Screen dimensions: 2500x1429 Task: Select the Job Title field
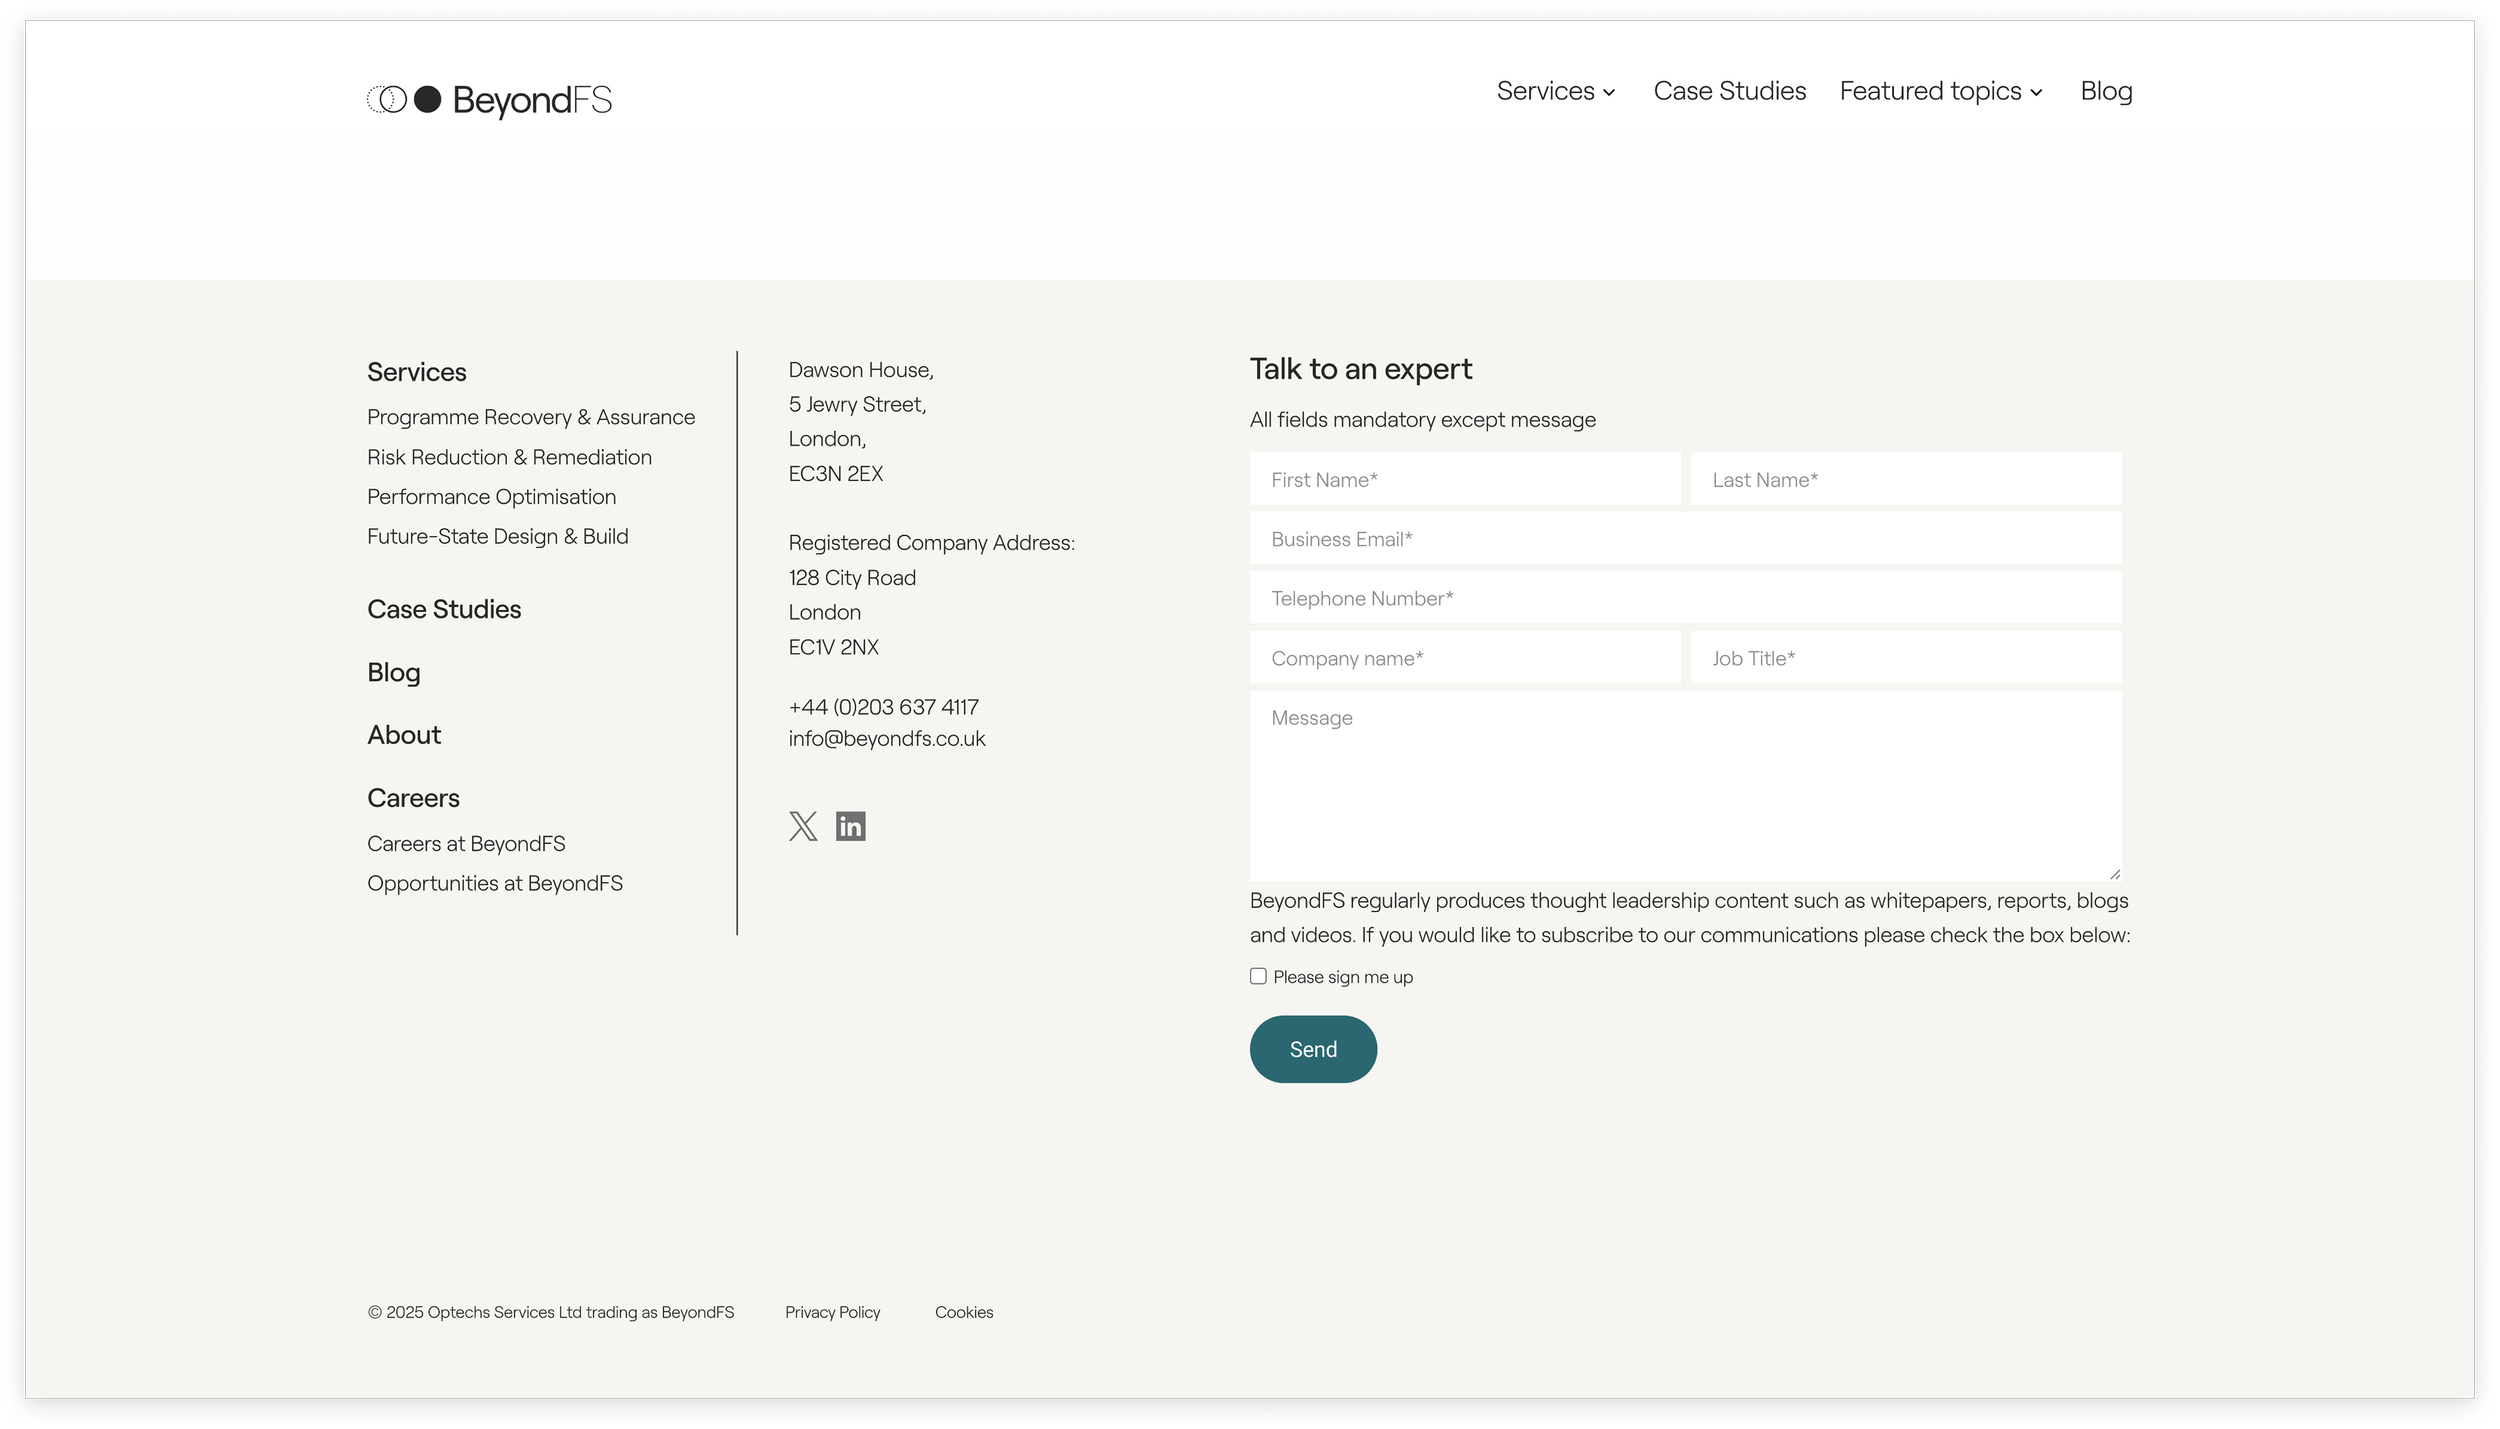[1905, 658]
